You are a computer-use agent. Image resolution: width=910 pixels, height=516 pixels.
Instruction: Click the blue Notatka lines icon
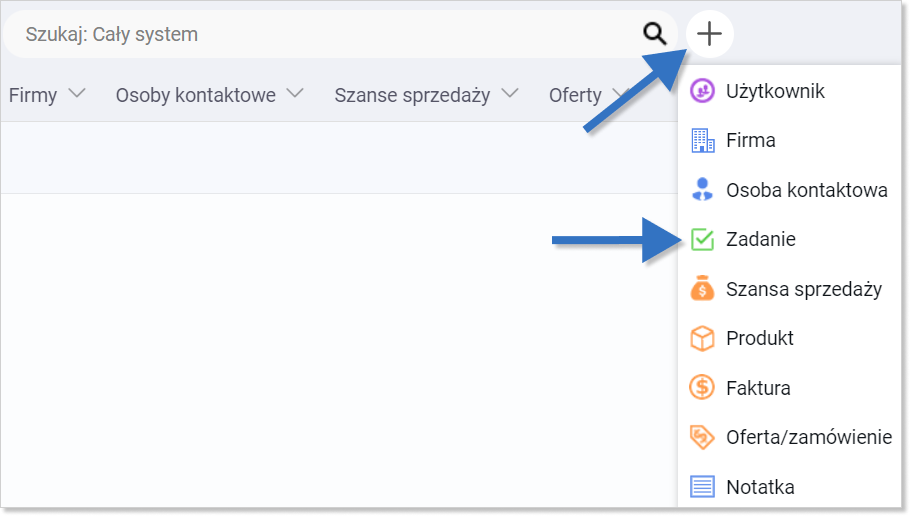click(x=702, y=486)
